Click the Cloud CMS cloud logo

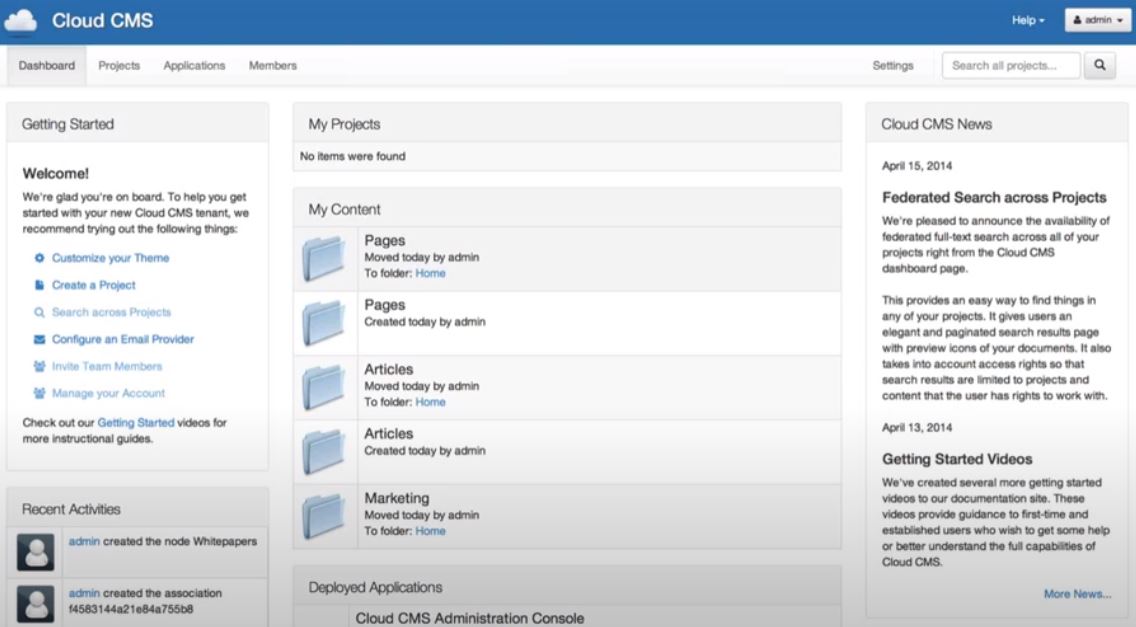point(20,21)
